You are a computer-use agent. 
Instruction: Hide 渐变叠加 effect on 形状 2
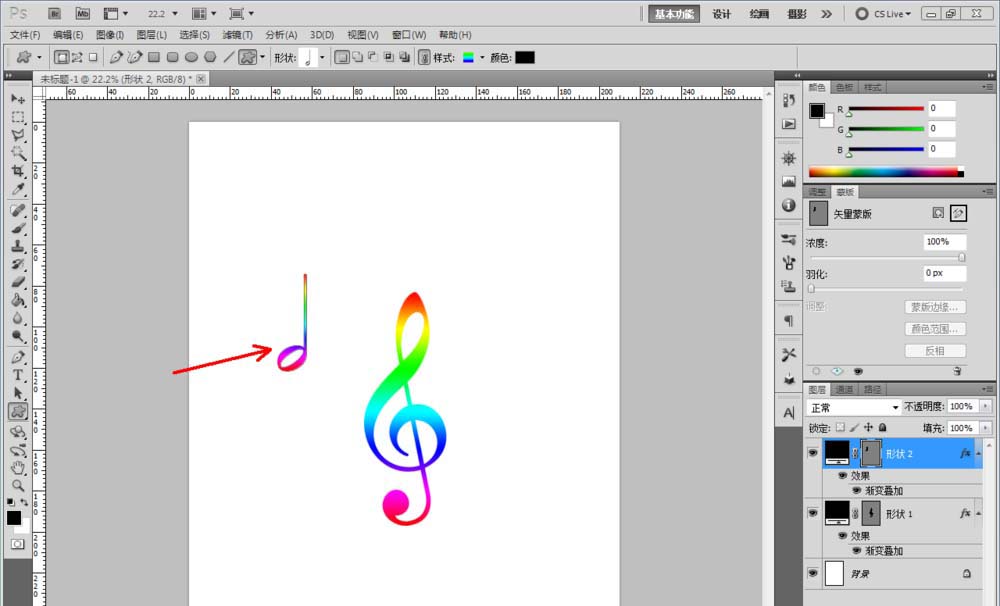click(x=857, y=491)
